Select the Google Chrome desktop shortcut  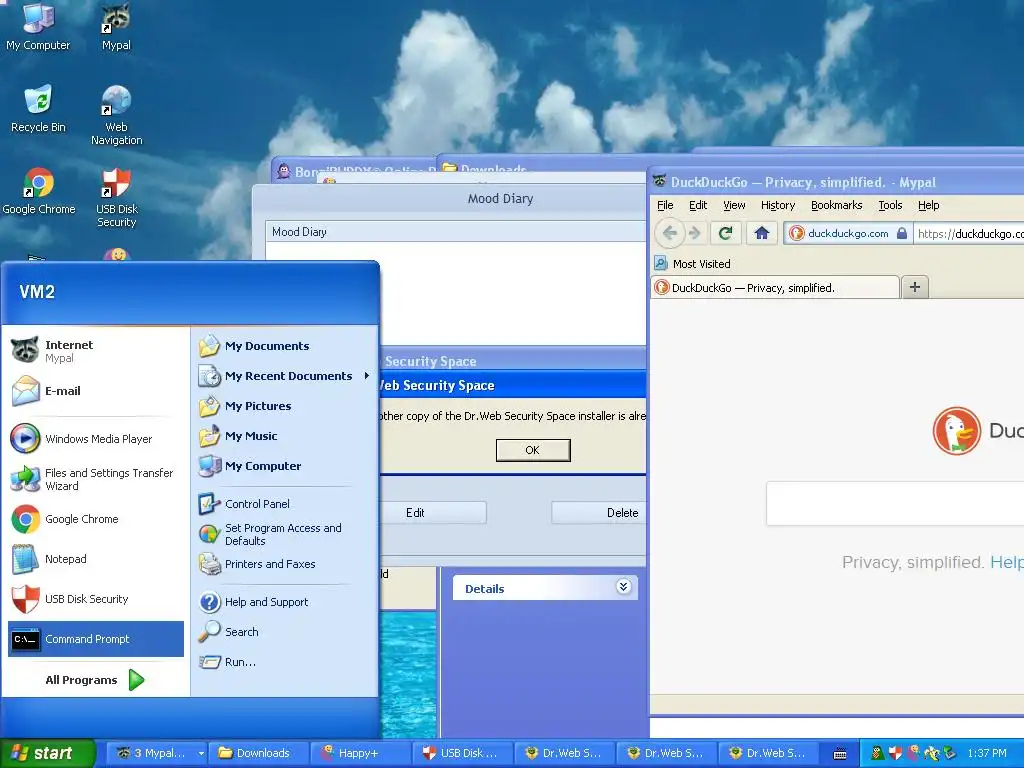39,191
